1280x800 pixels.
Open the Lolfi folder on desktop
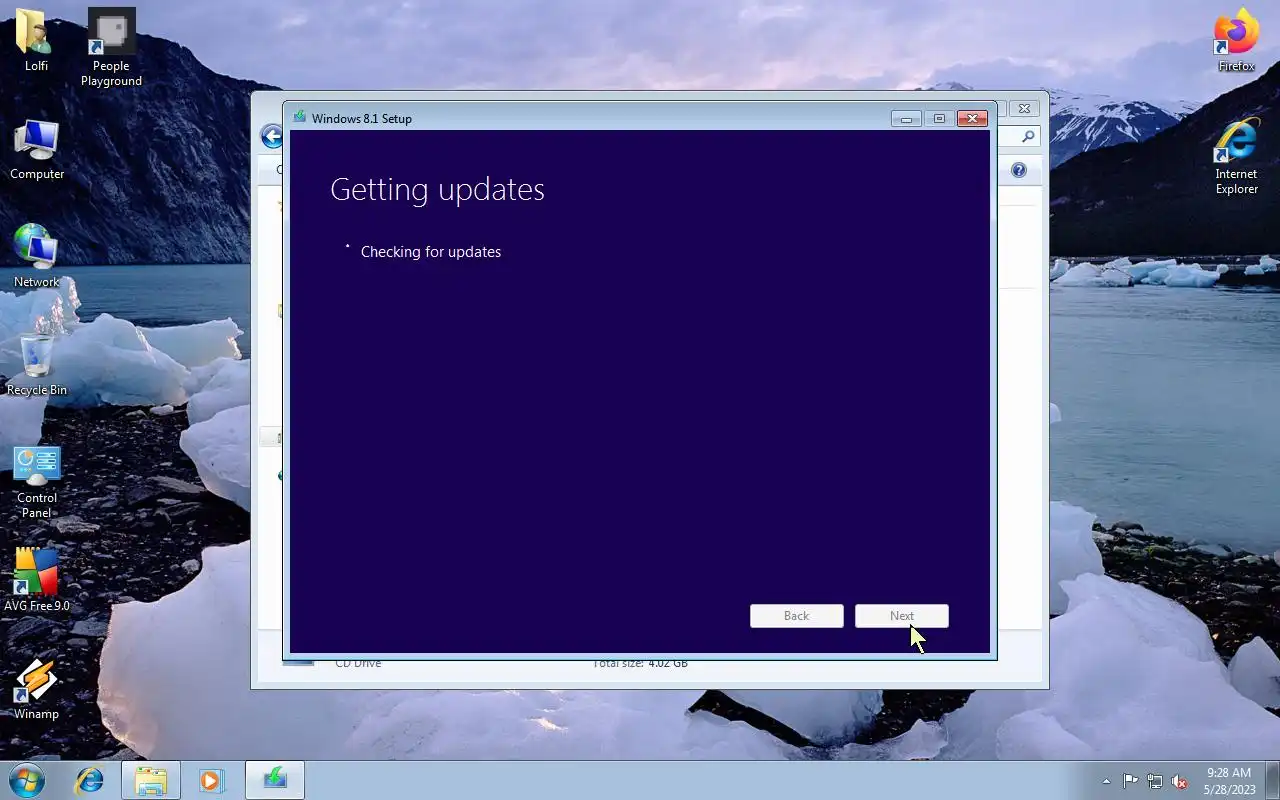tap(36, 40)
